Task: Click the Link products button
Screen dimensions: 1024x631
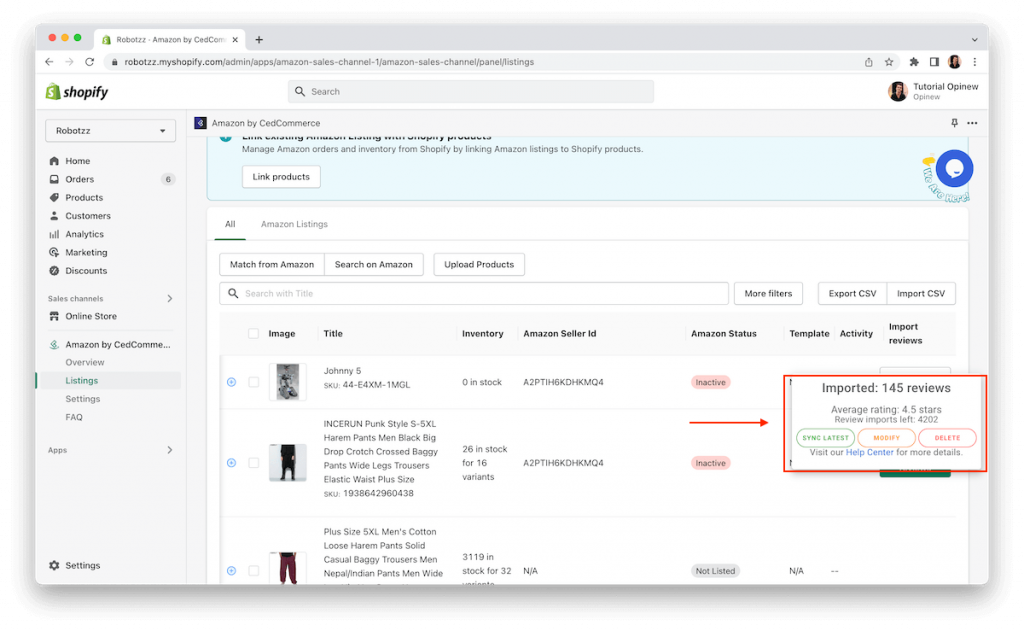Action: 281,177
